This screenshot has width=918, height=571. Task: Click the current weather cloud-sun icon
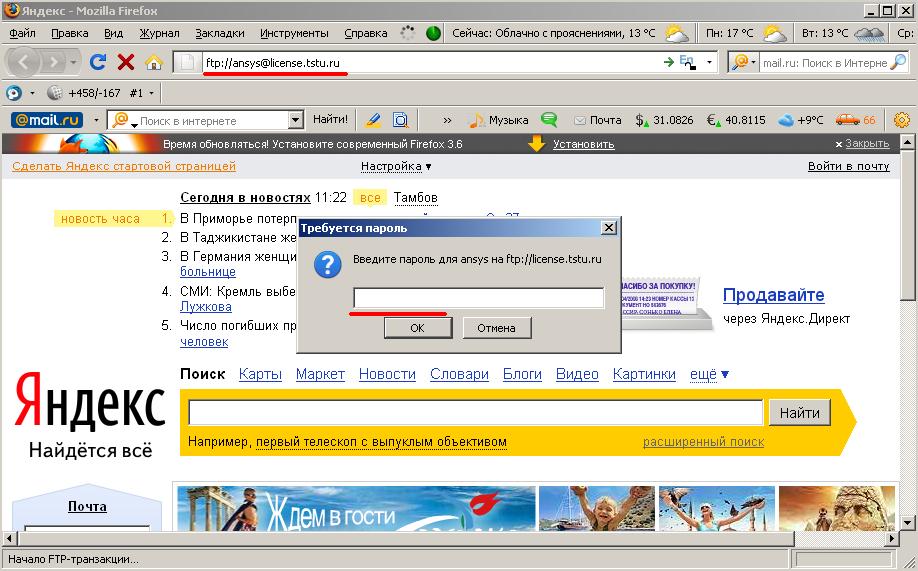[677, 33]
